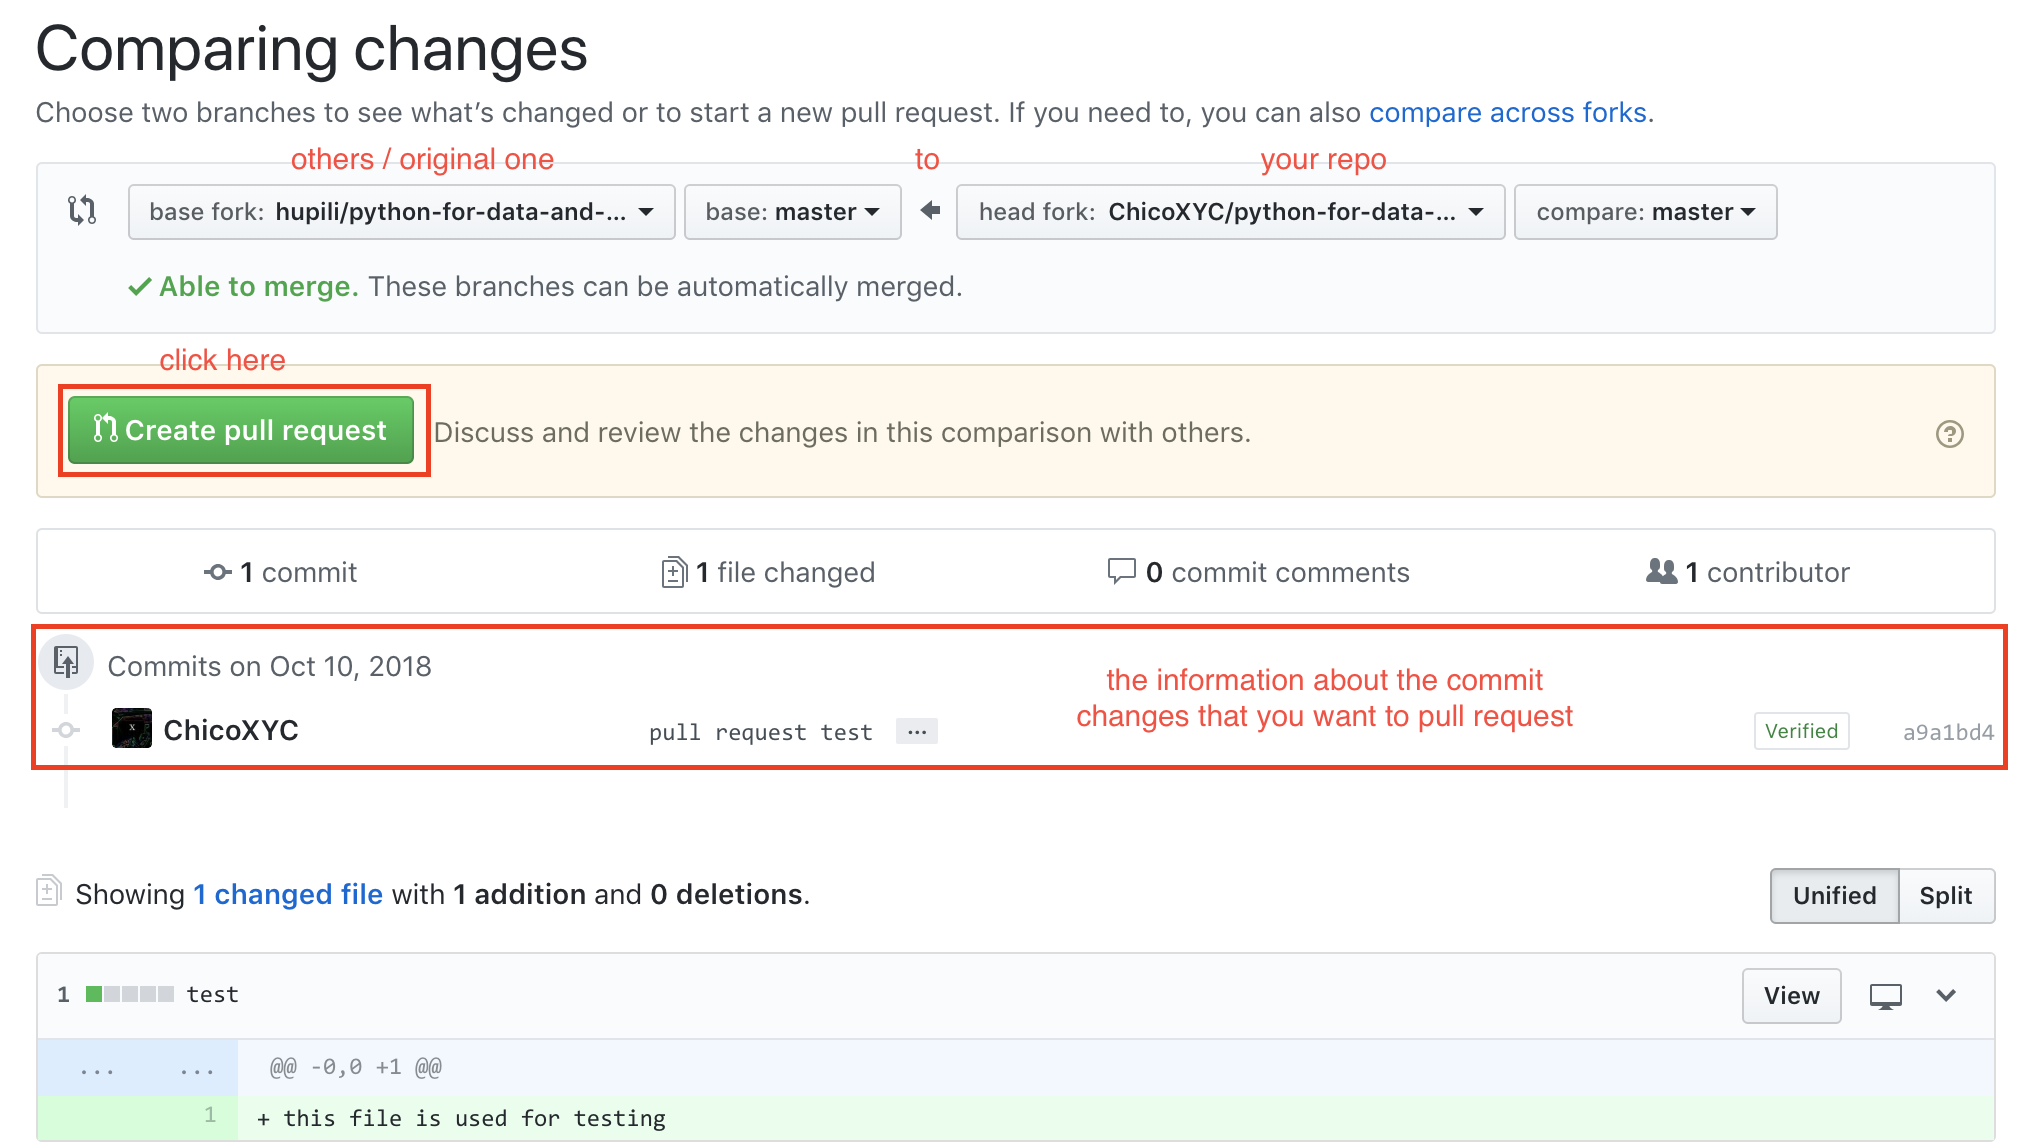The height and width of the screenshot is (1146, 2040).
Task: Collapse the test file diff chevron
Action: (1946, 996)
